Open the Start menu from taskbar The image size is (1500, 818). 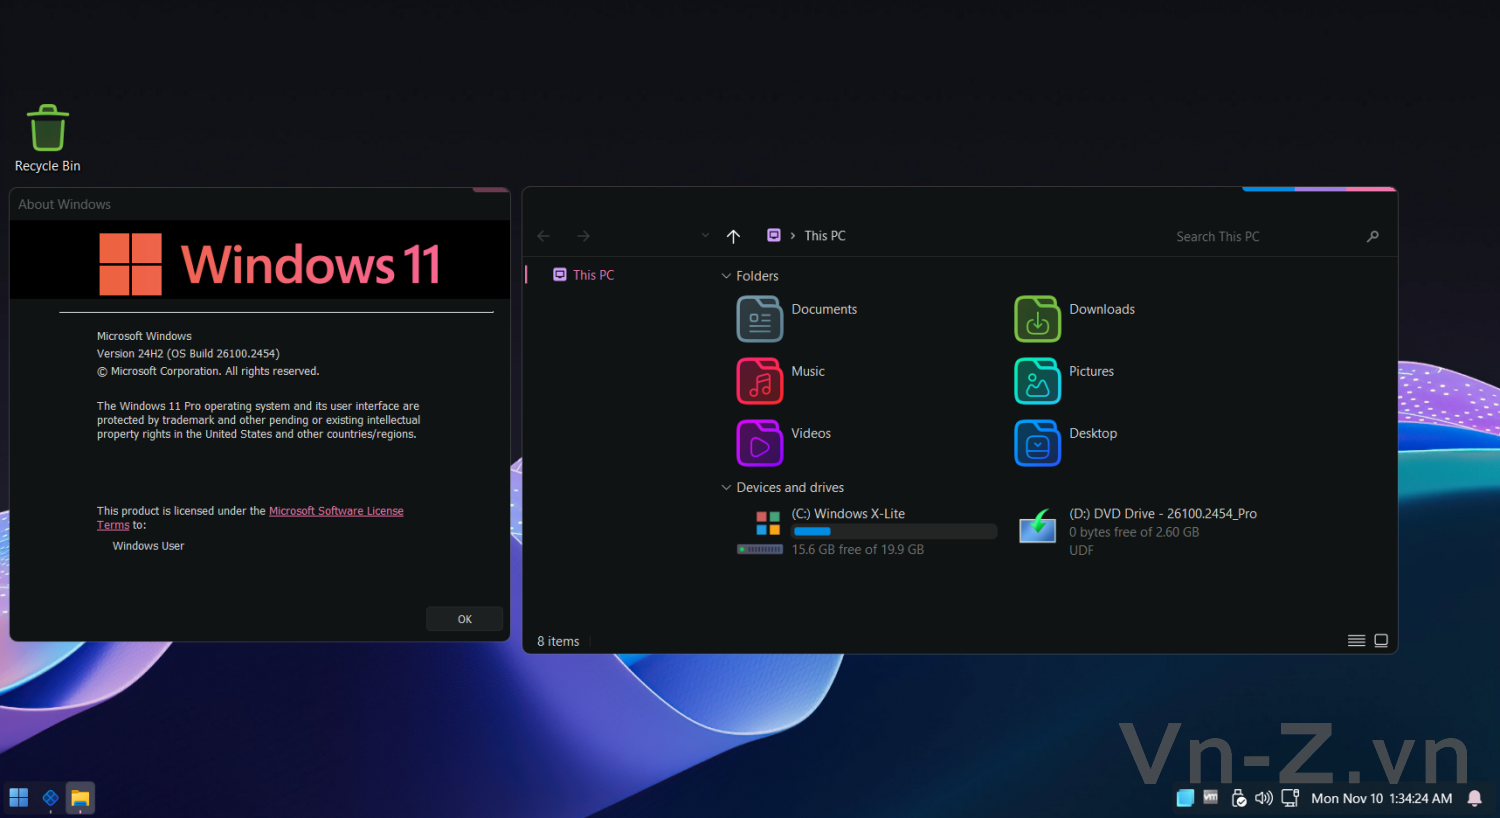[19, 798]
